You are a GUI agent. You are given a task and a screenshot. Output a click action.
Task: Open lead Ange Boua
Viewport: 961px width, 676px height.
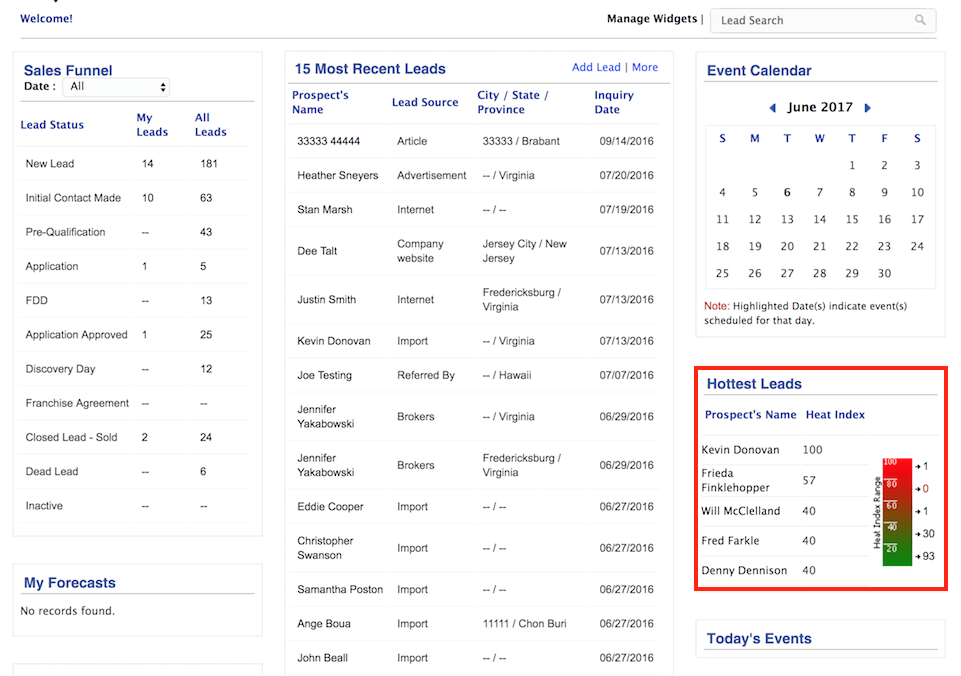point(324,624)
